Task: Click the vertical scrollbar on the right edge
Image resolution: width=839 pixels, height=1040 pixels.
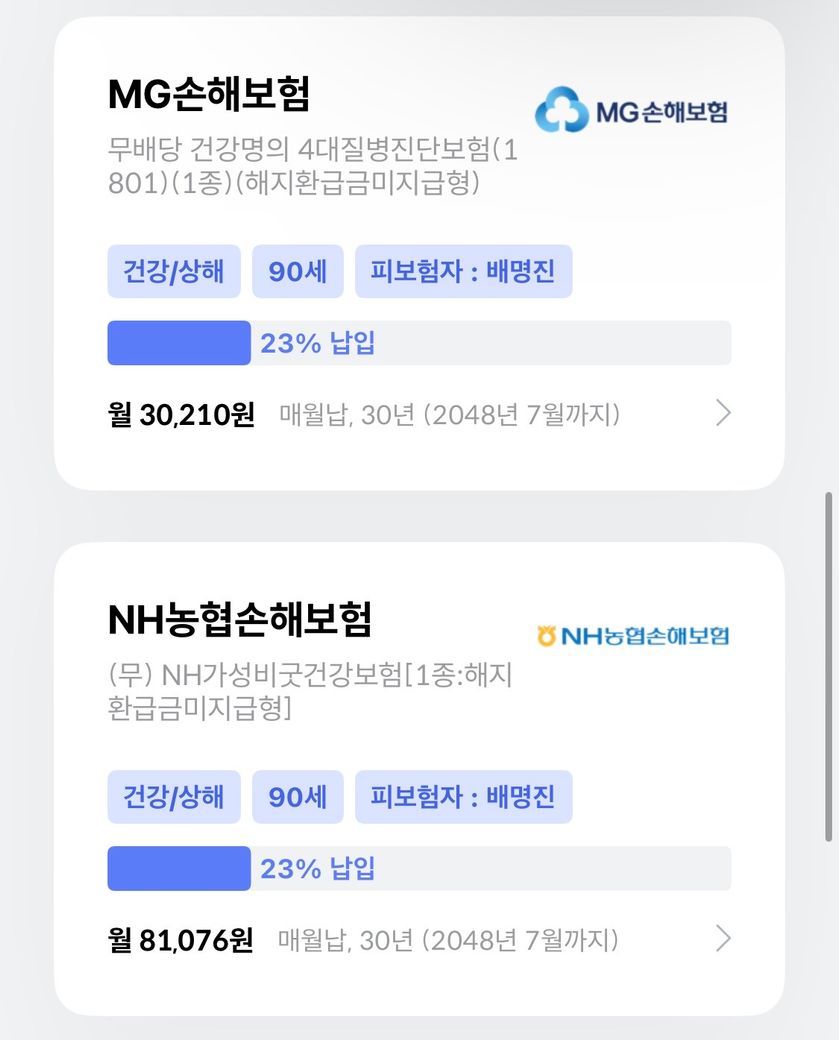Action: point(828,665)
